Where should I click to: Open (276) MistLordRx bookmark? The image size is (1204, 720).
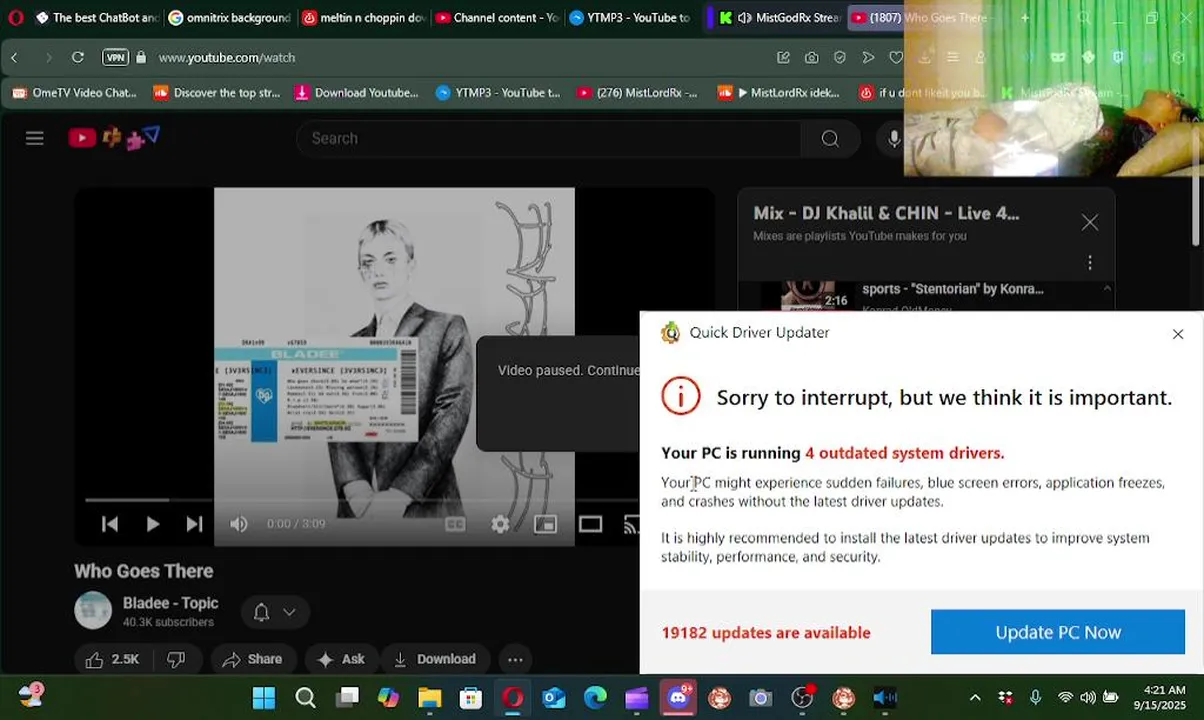637,93
